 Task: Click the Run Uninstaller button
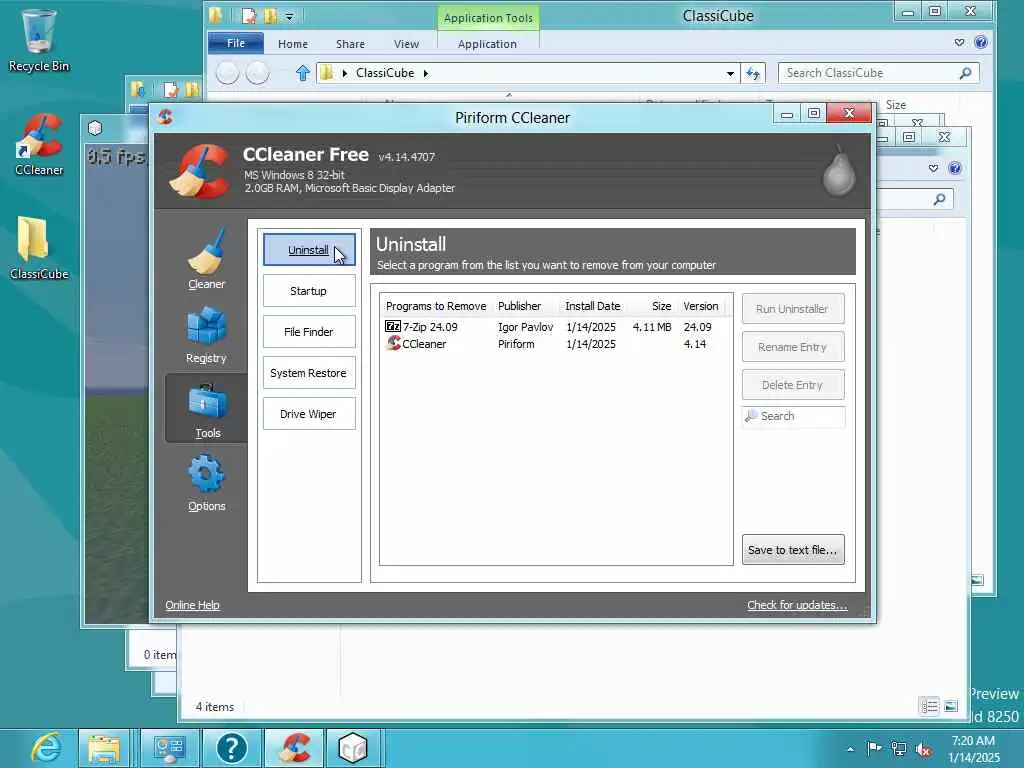pos(792,309)
